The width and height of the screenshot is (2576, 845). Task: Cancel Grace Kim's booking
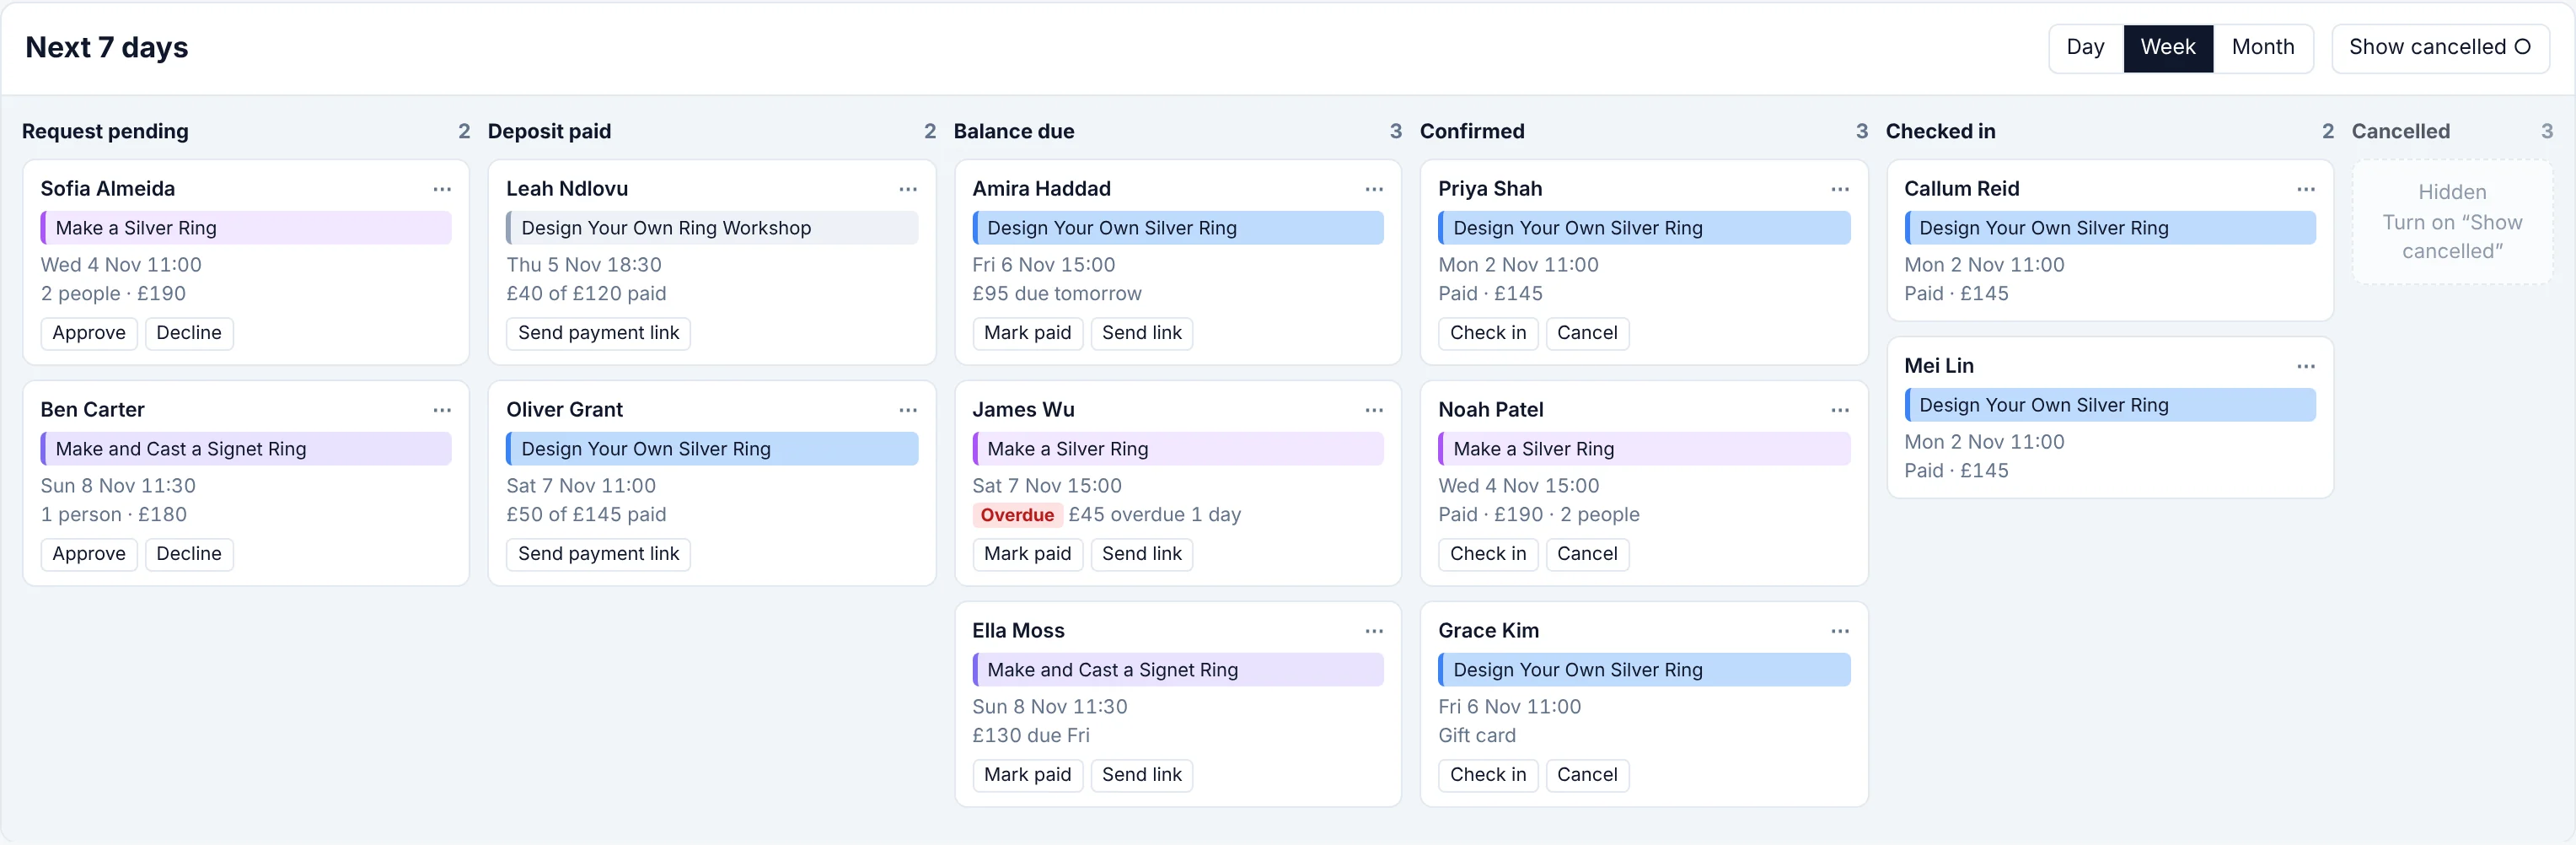[1587, 775]
